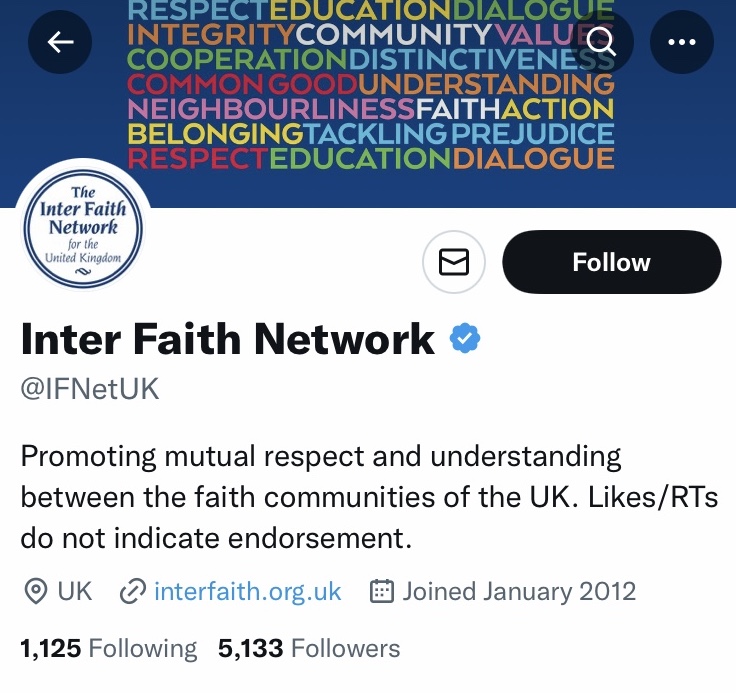Message the account via envelope icon
This screenshot has height=693, width=736.
(x=454, y=262)
